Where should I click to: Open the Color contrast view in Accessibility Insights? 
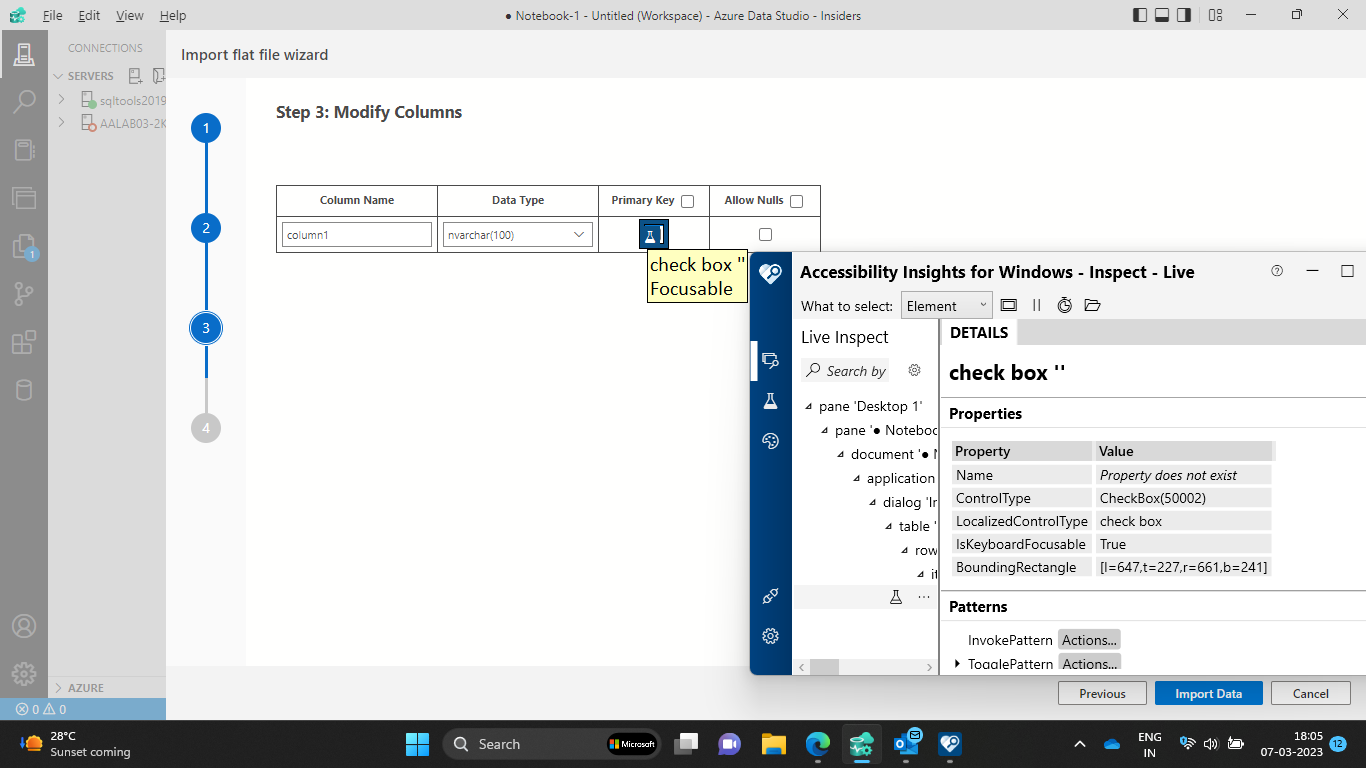pyautogui.click(x=770, y=440)
